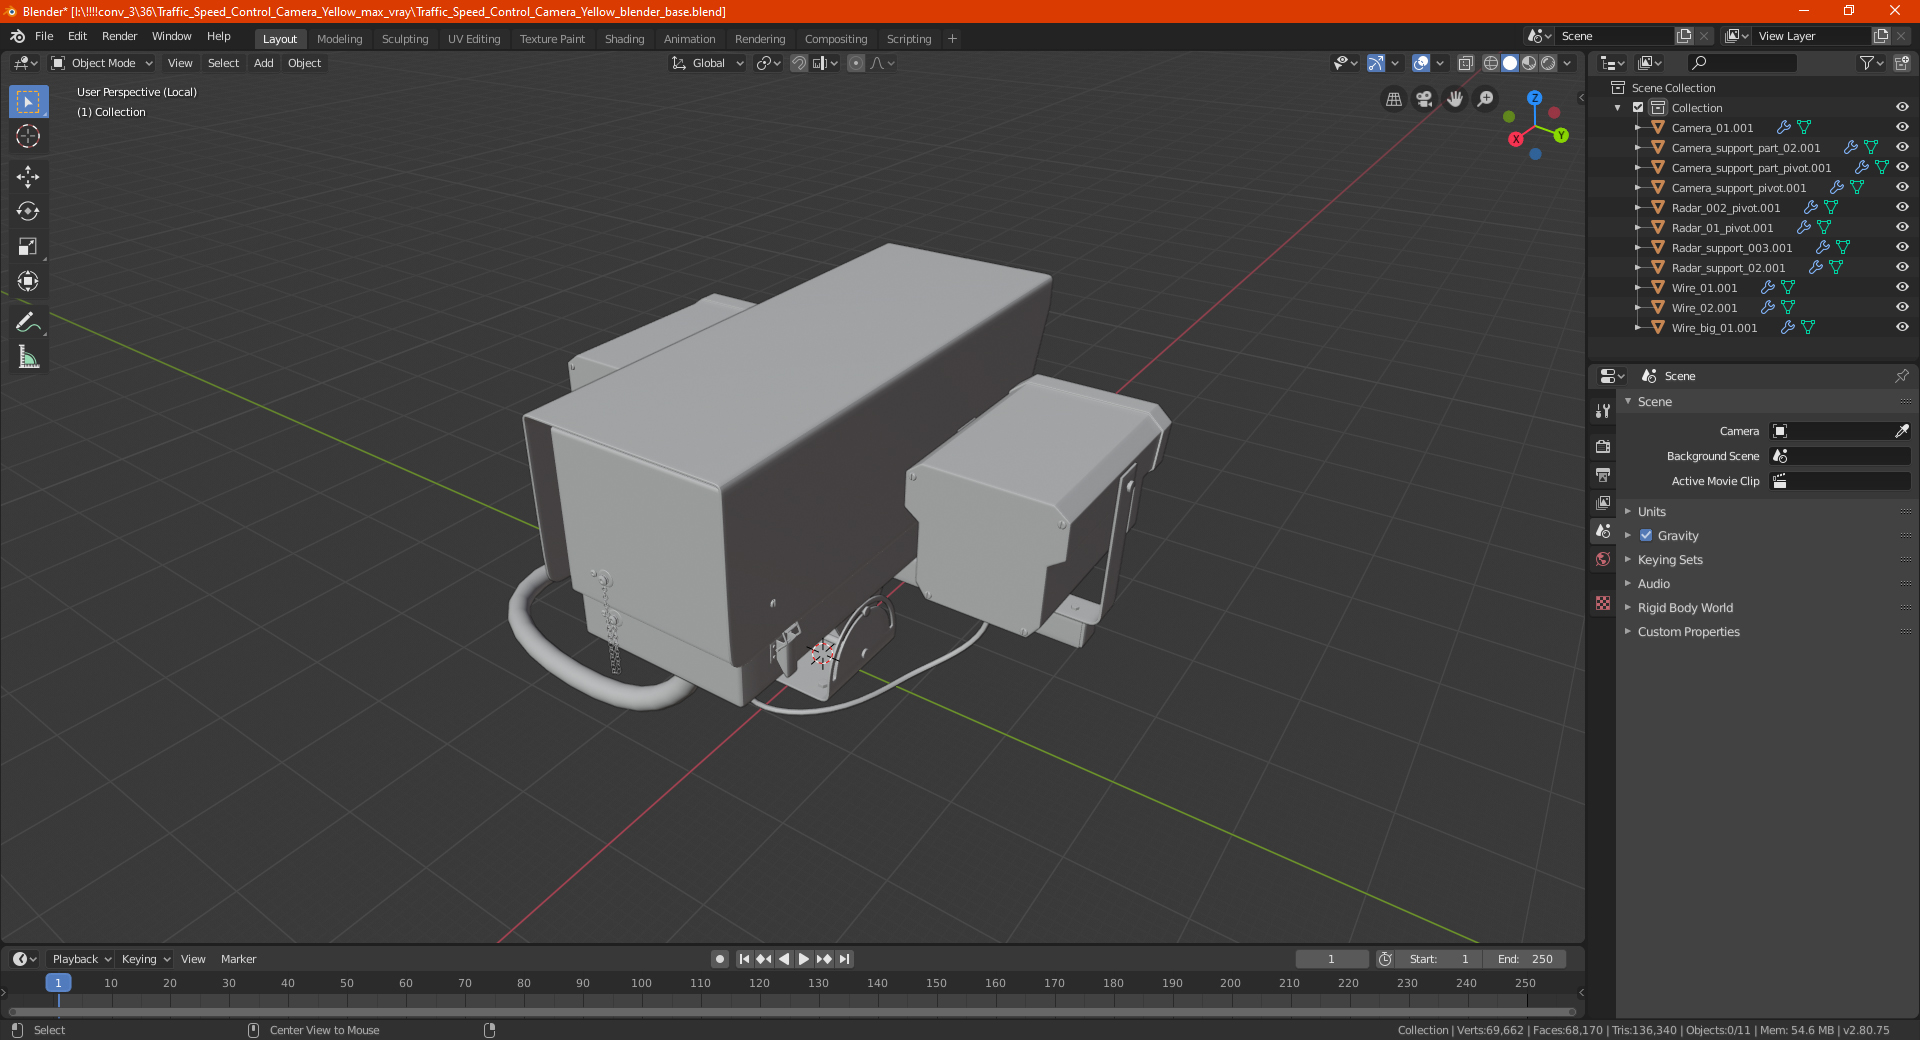Select the Measure tool
1920x1040 pixels.
click(x=28, y=357)
